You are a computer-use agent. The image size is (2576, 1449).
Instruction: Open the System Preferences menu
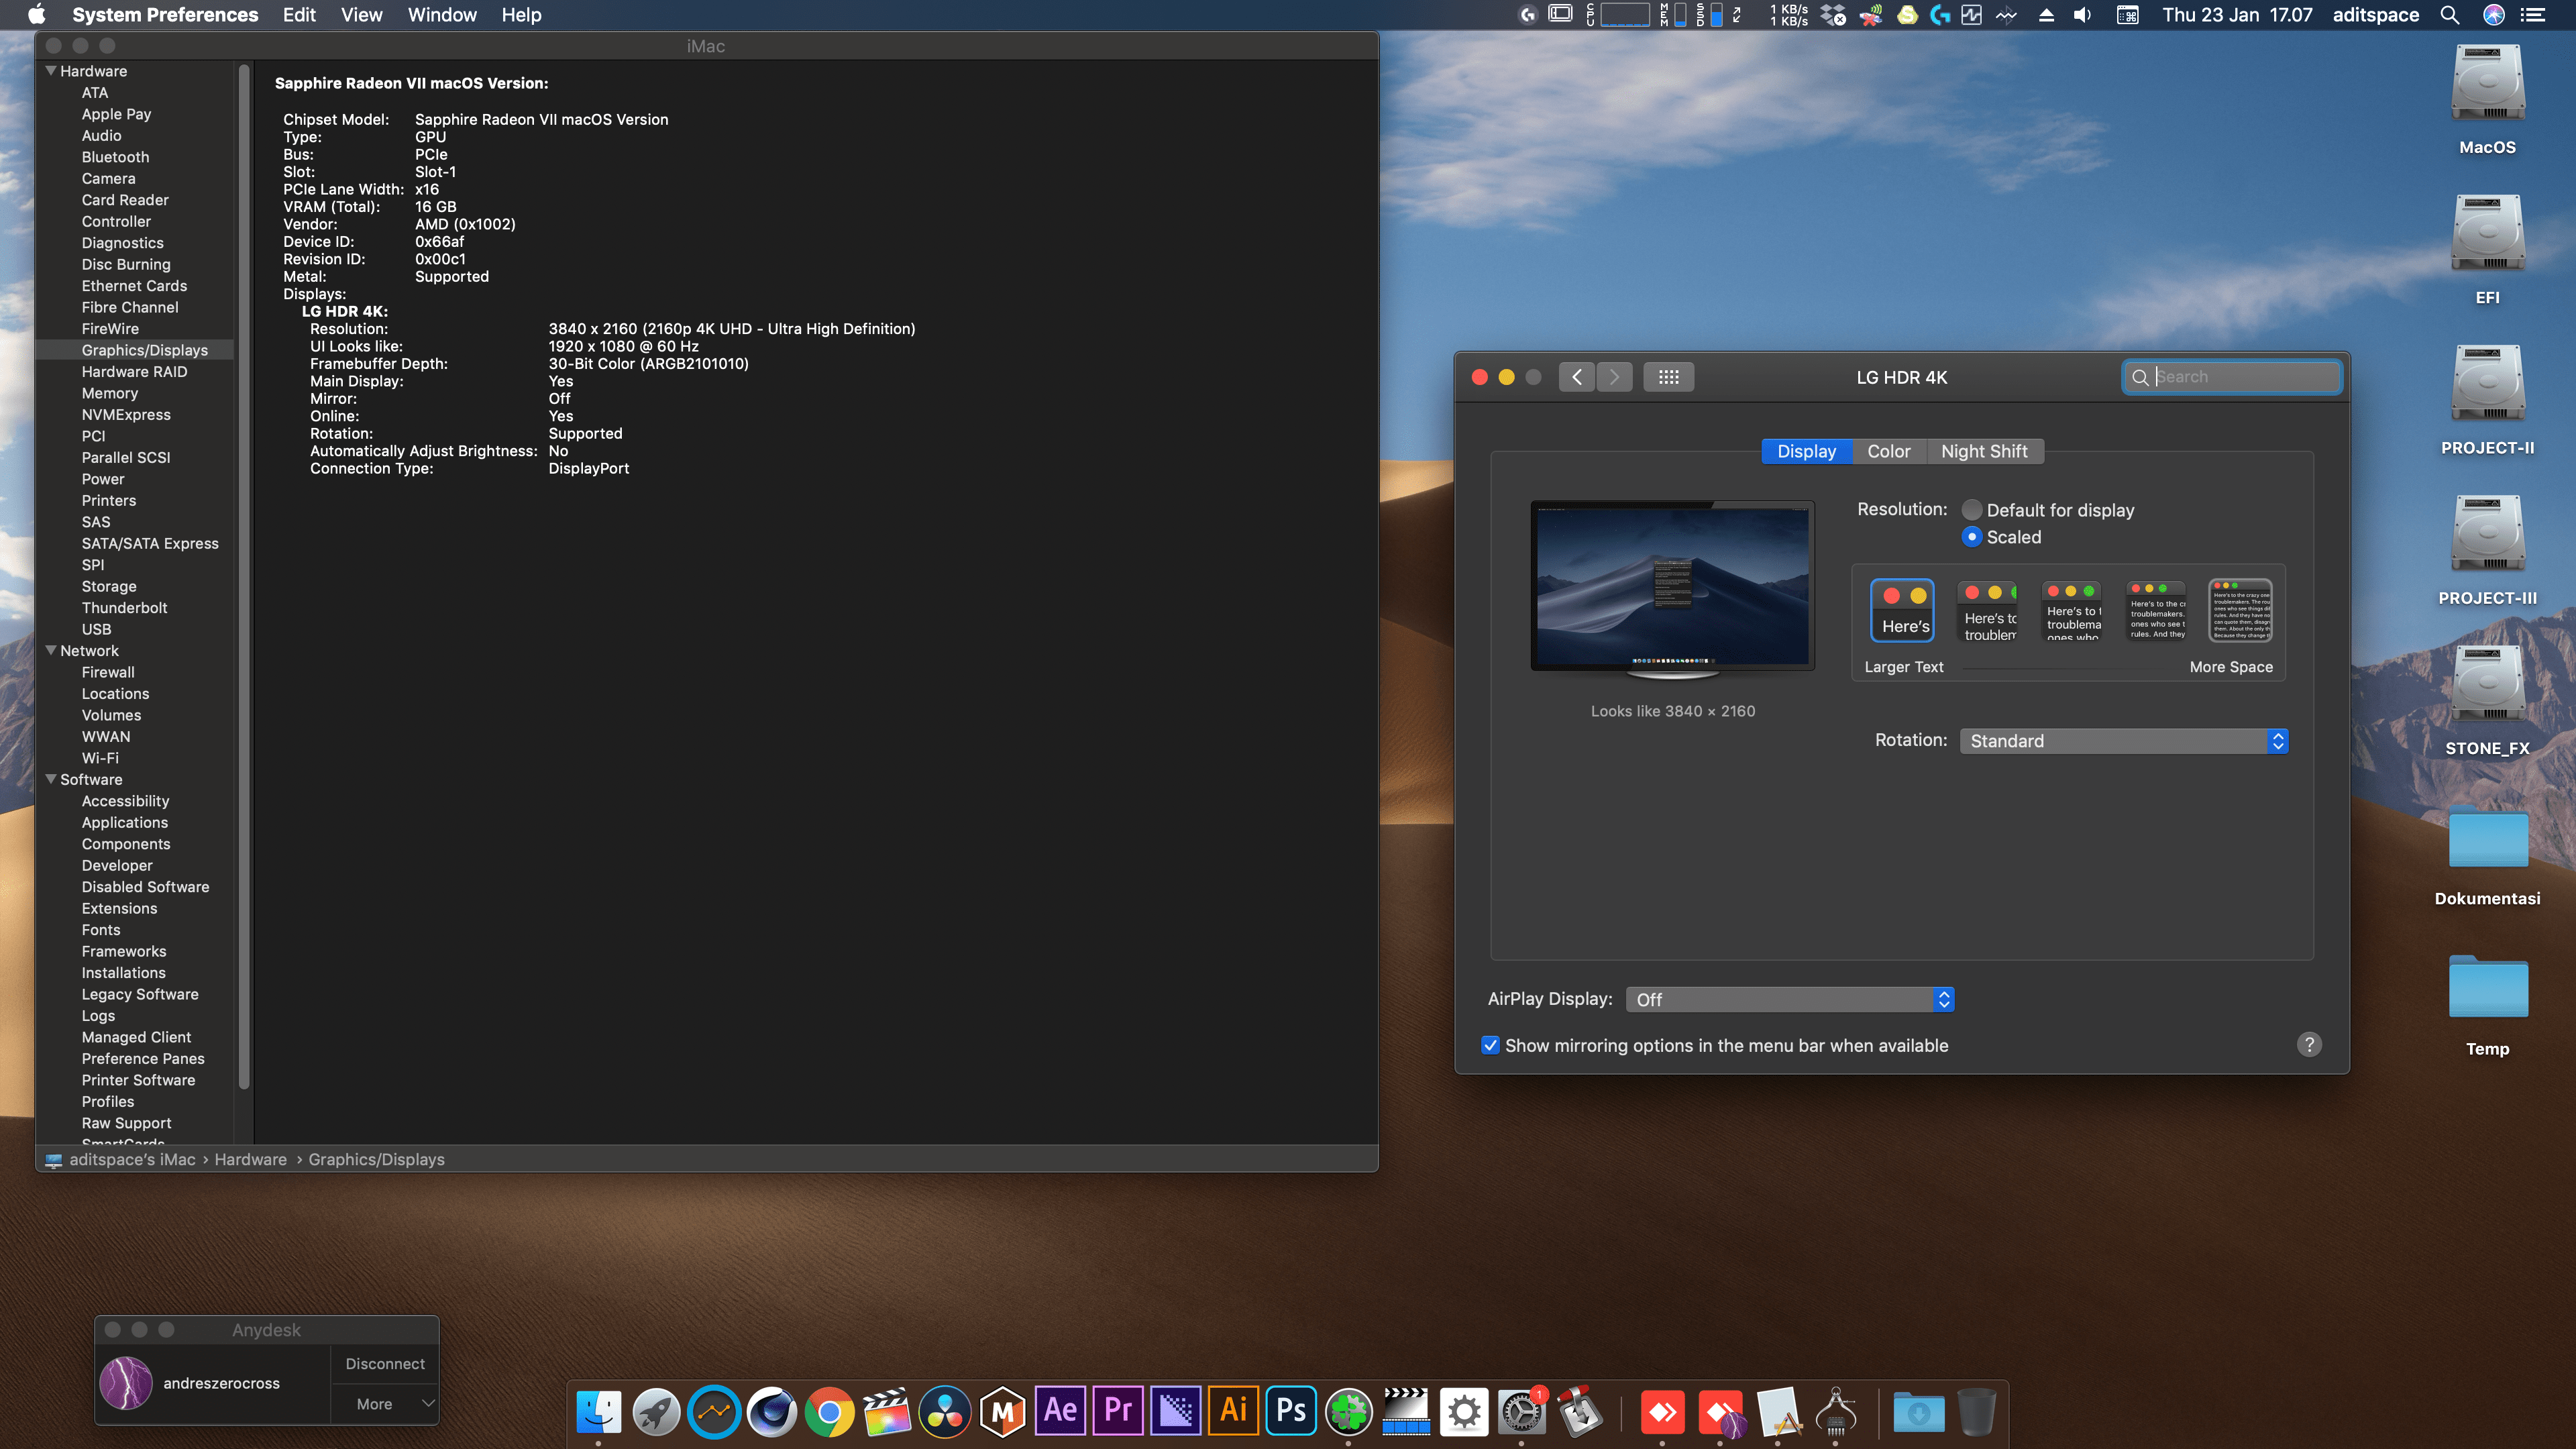click(x=165, y=15)
